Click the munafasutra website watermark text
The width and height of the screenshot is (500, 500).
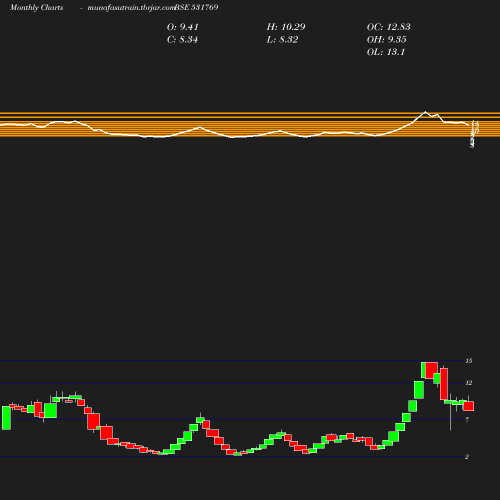[131, 7]
